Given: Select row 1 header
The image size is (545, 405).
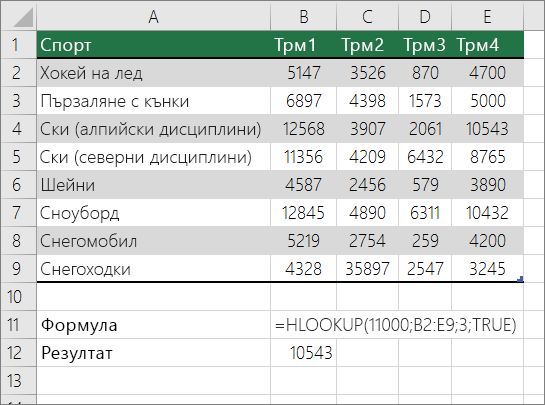Looking at the screenshot, I should click(18, 44).
